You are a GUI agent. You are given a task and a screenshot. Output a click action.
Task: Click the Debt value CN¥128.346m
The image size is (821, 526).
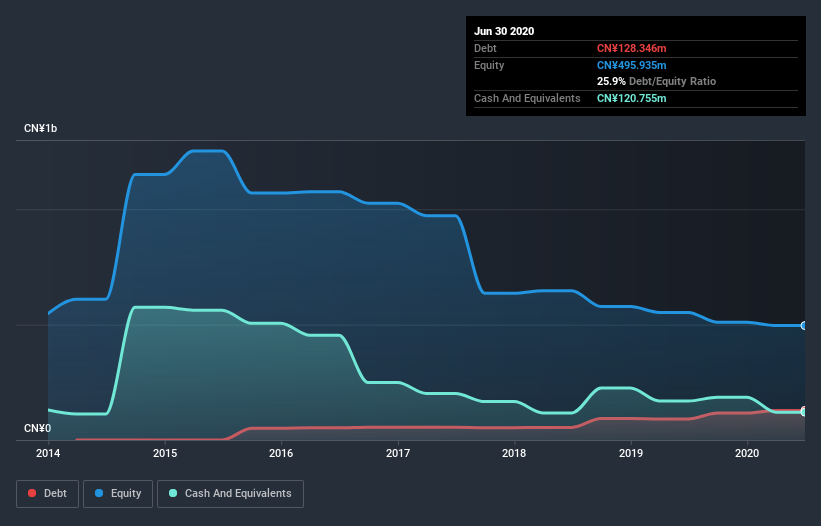tap(631, 49)
